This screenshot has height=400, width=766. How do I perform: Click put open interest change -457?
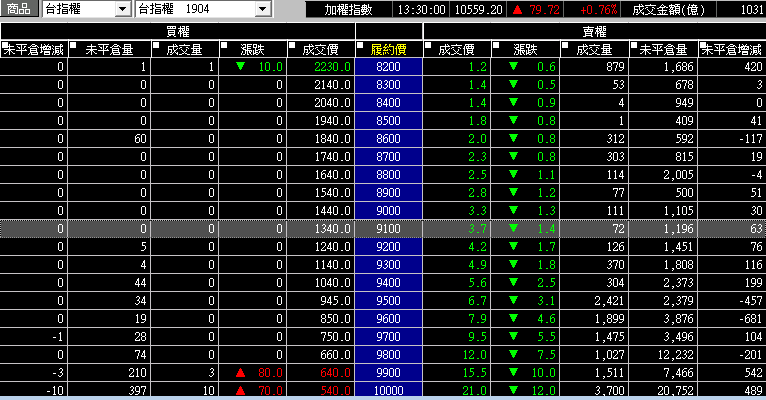(x=750, y=300)
